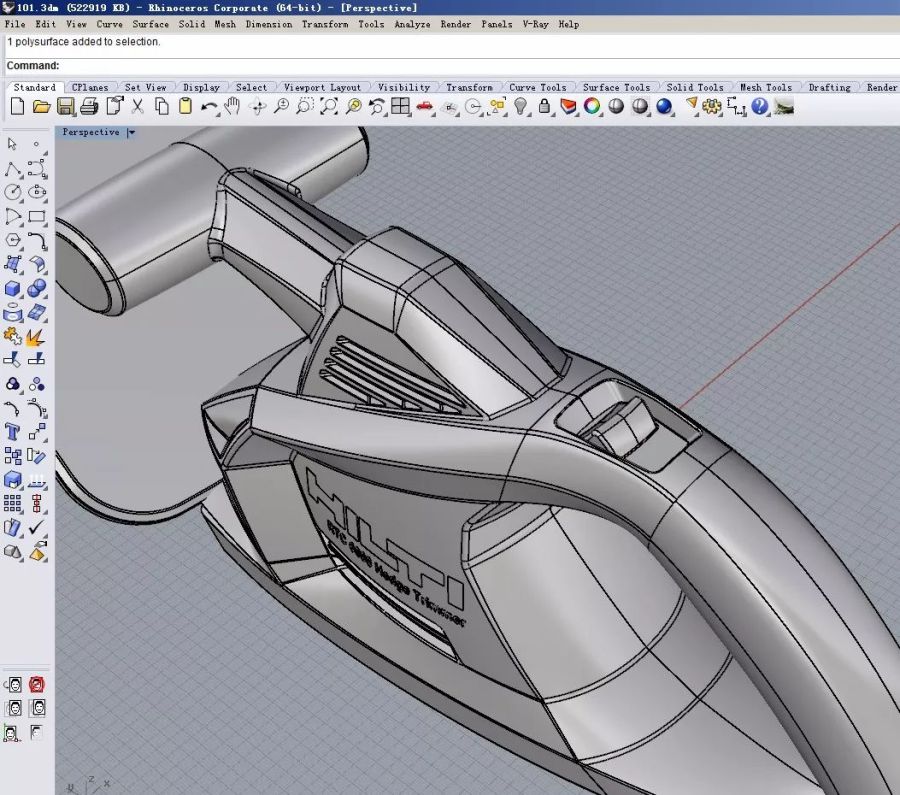Click the Explode tool icon
Viewport: 900px width, 795px height.
click(37, 337)
